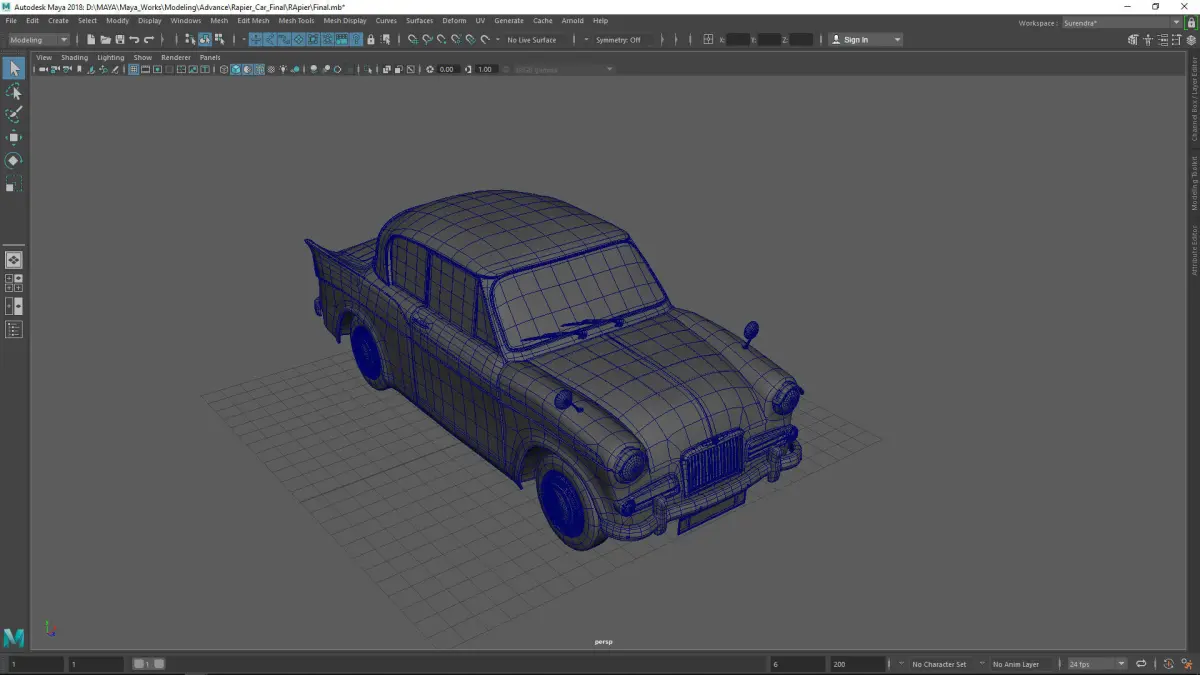
Task: Click the Redo arrow icon
Action: tap(148, 40)
